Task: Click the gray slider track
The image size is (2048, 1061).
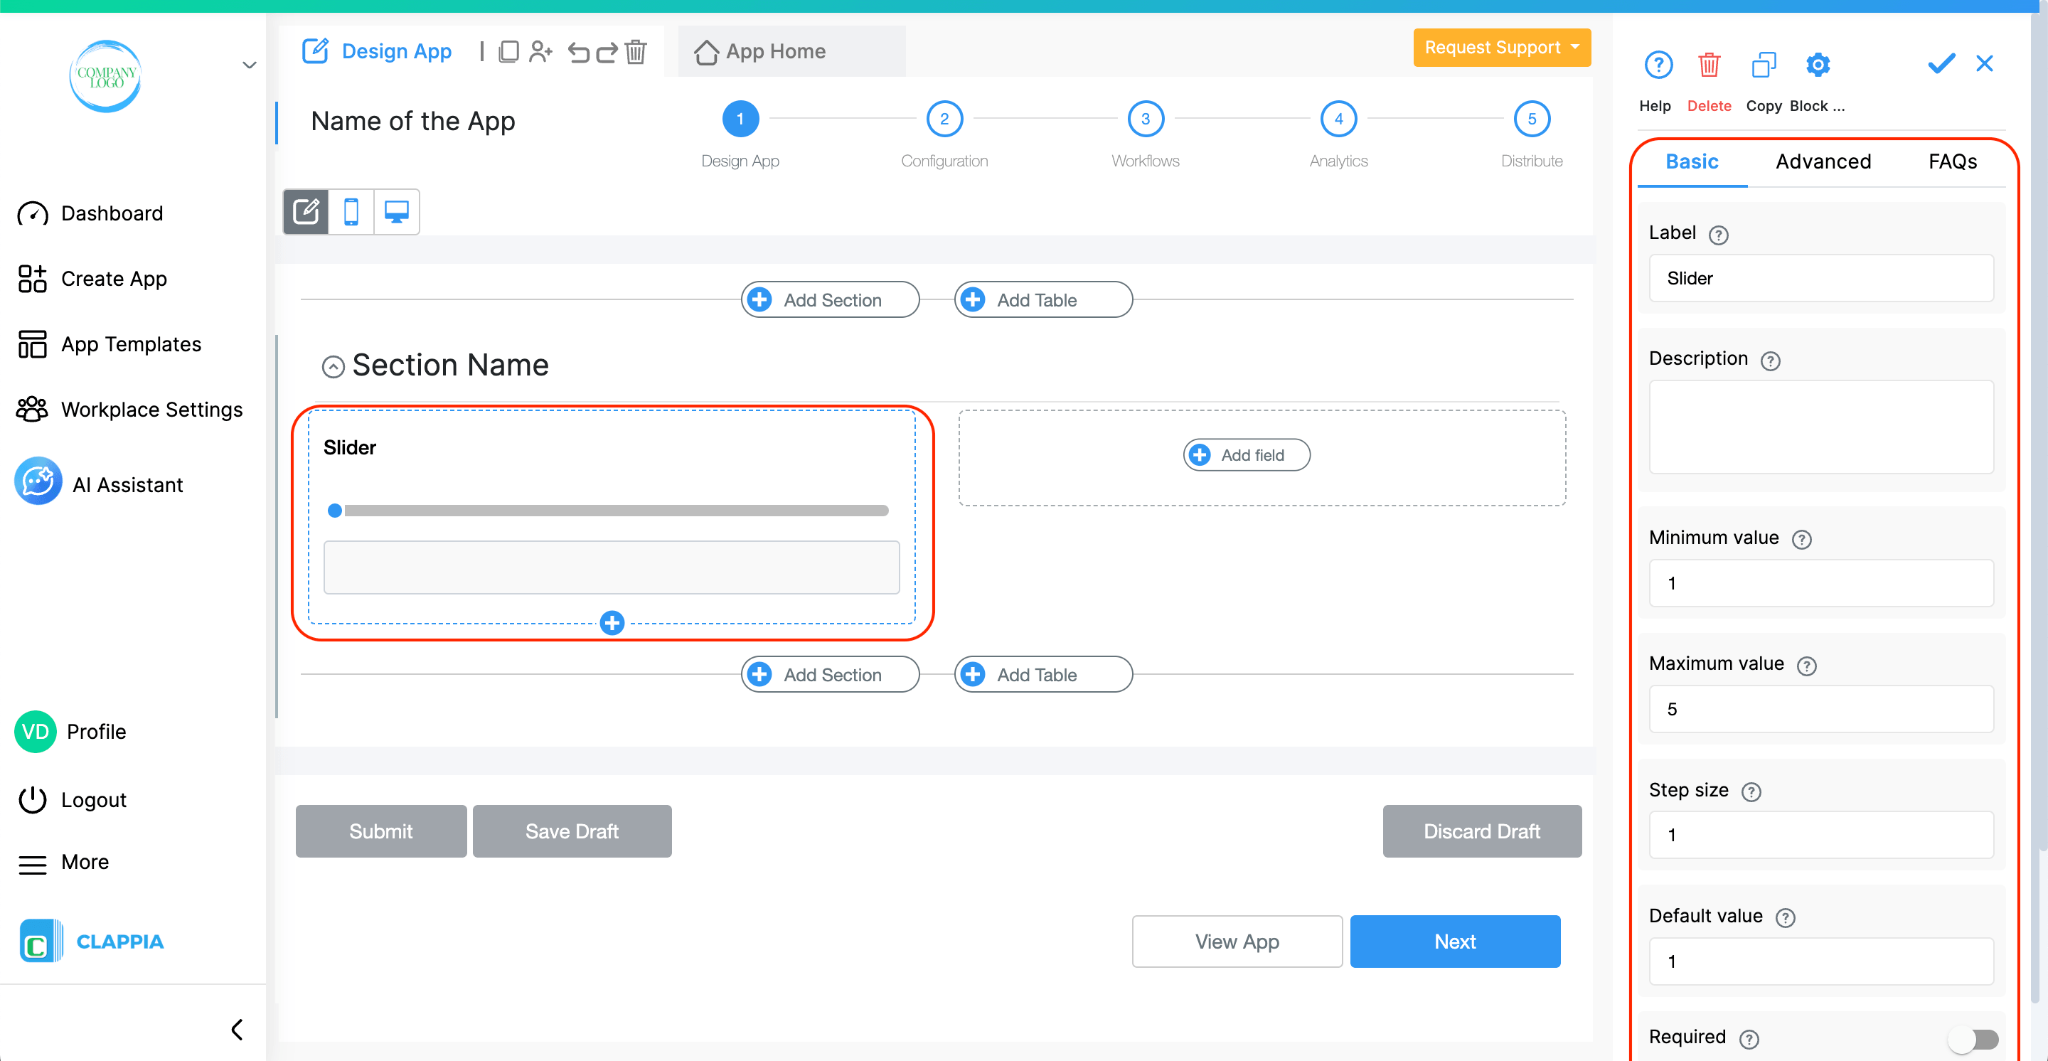Action: pyautogui.click(x=616, y=510)
